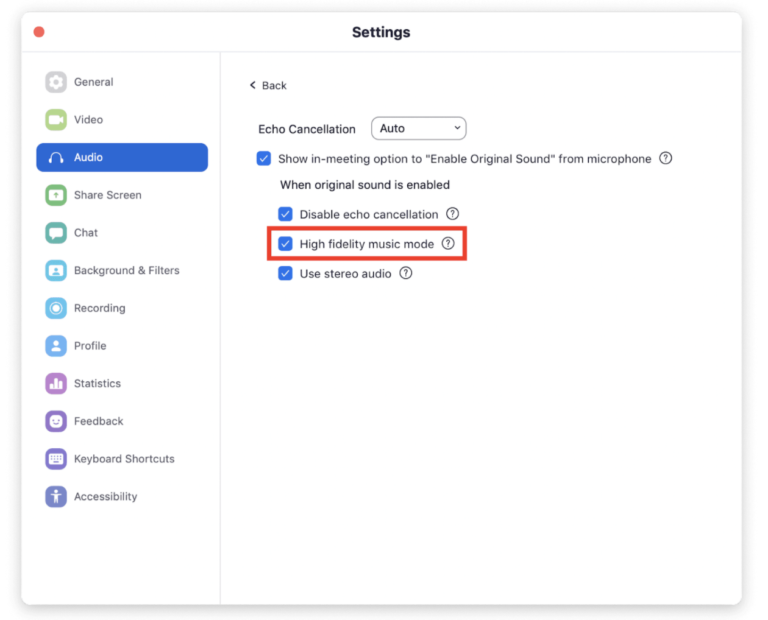
Task: Close the Settings window with red button
Action: pyautogui.click(x=39, y=32)
